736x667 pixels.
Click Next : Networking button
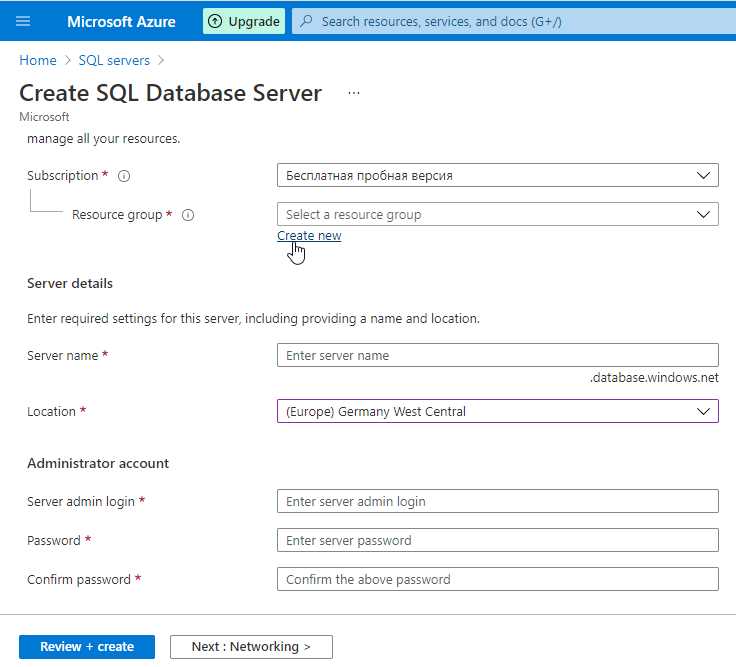coord(251,647)
